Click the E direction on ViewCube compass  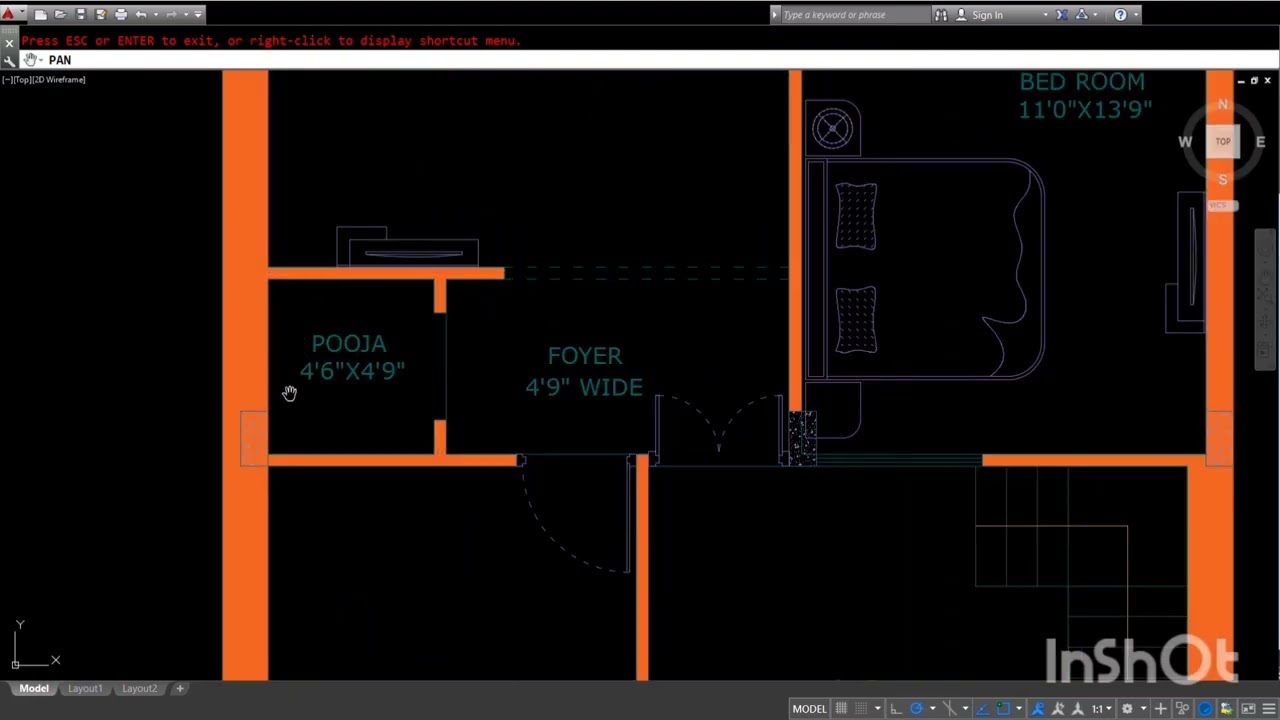tap(1260, 142)
